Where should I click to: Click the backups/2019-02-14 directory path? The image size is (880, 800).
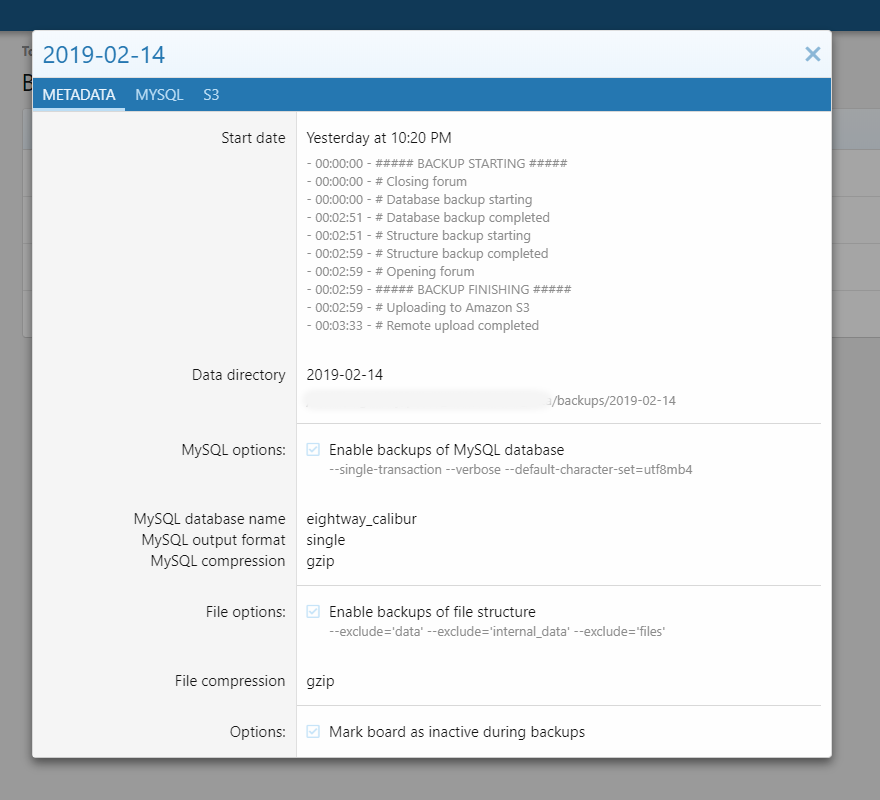[x=612, y=400]
